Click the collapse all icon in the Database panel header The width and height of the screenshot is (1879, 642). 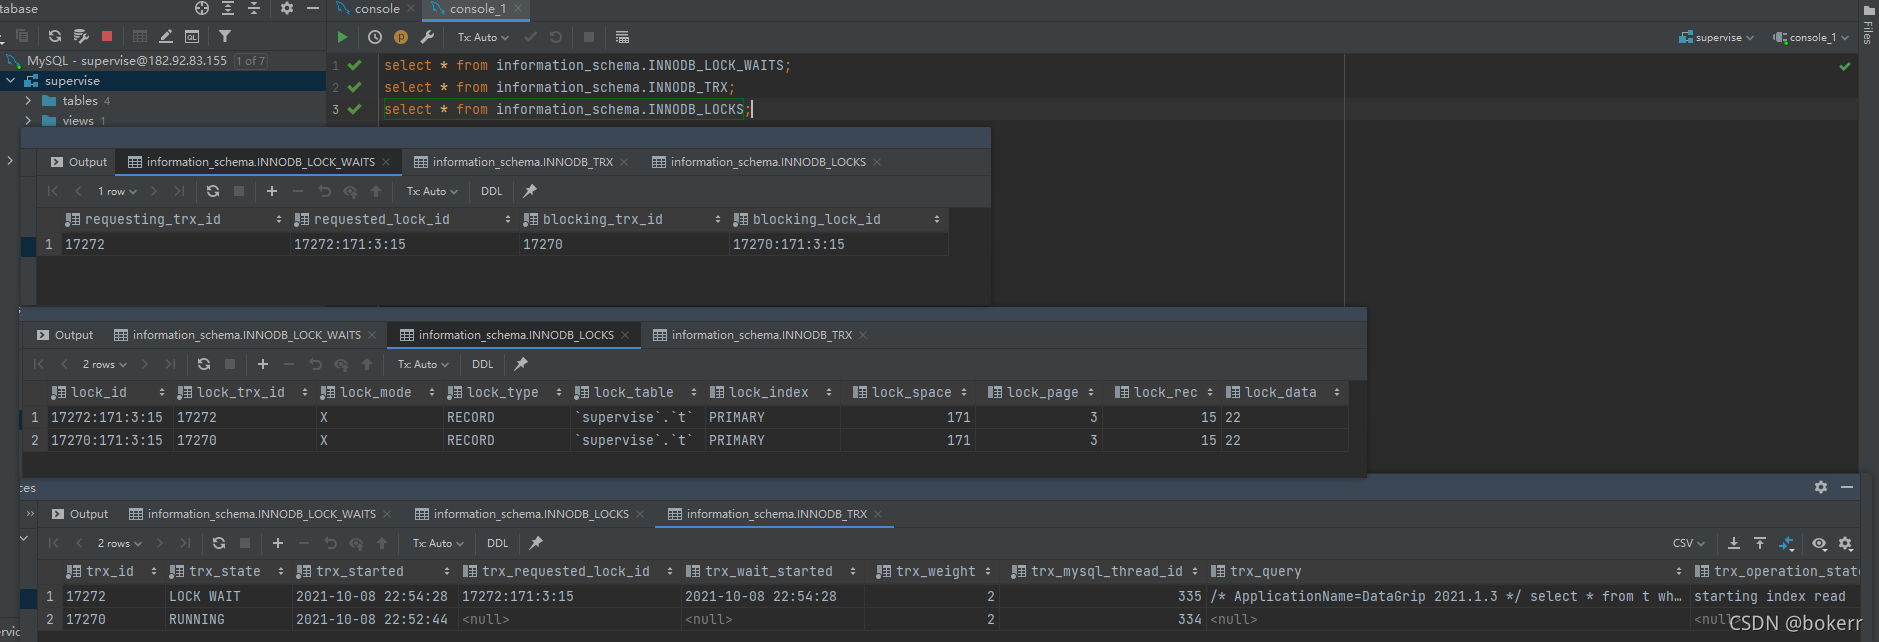[x=254, y=8]
